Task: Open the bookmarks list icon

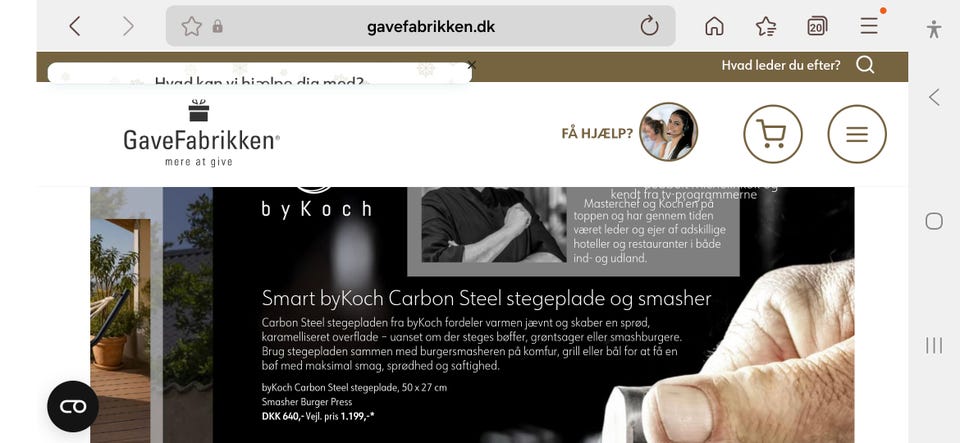Action: point(766,26)
